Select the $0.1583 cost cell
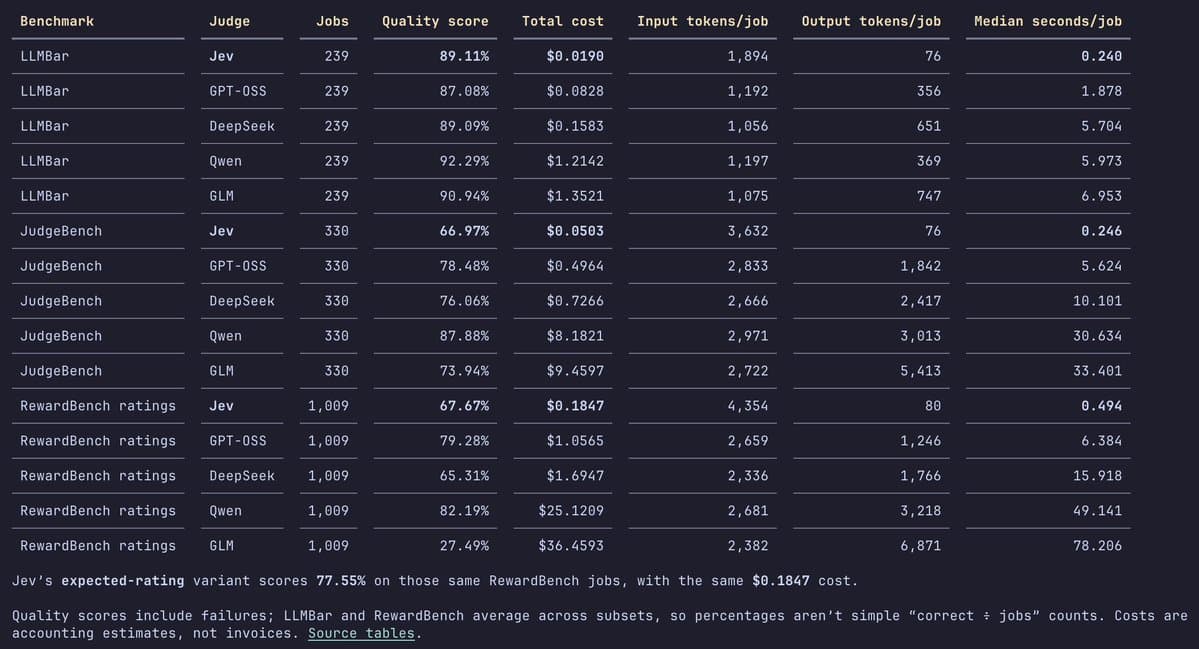 [x=575, y=126]
